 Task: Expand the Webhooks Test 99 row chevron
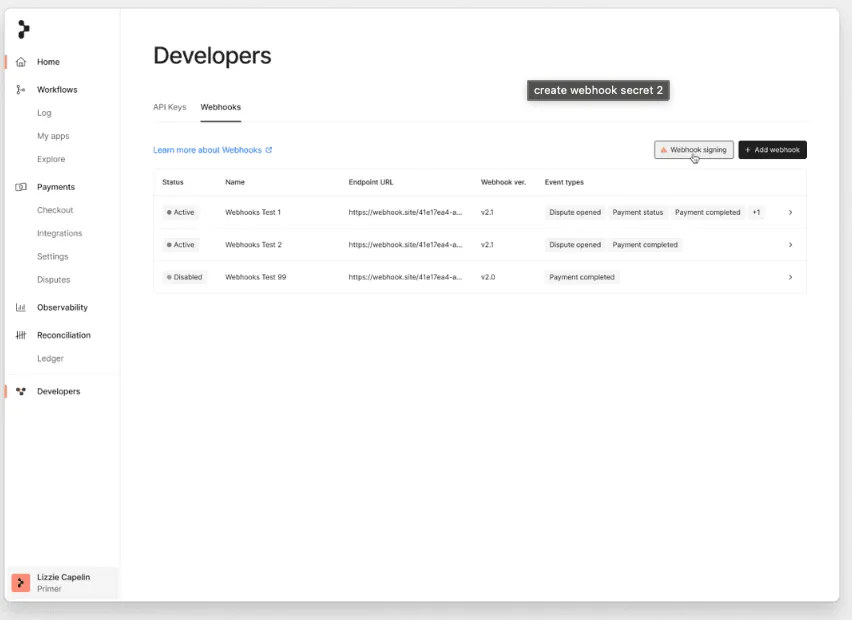click(x=791, y=277)
